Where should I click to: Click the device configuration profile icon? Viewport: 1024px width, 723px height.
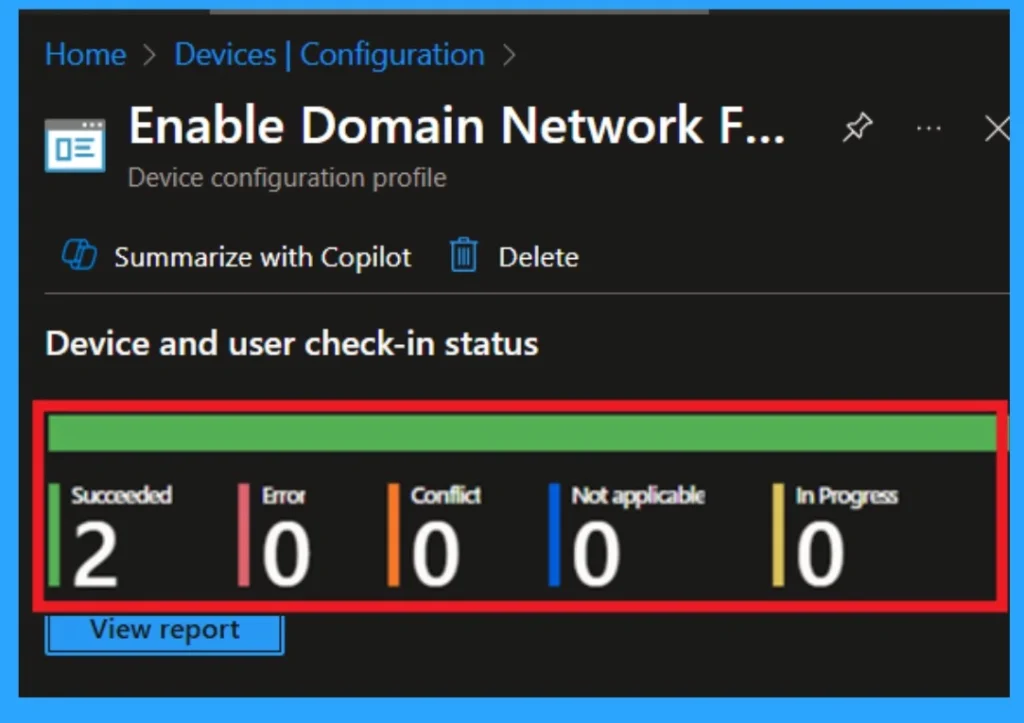click(75, 145)
